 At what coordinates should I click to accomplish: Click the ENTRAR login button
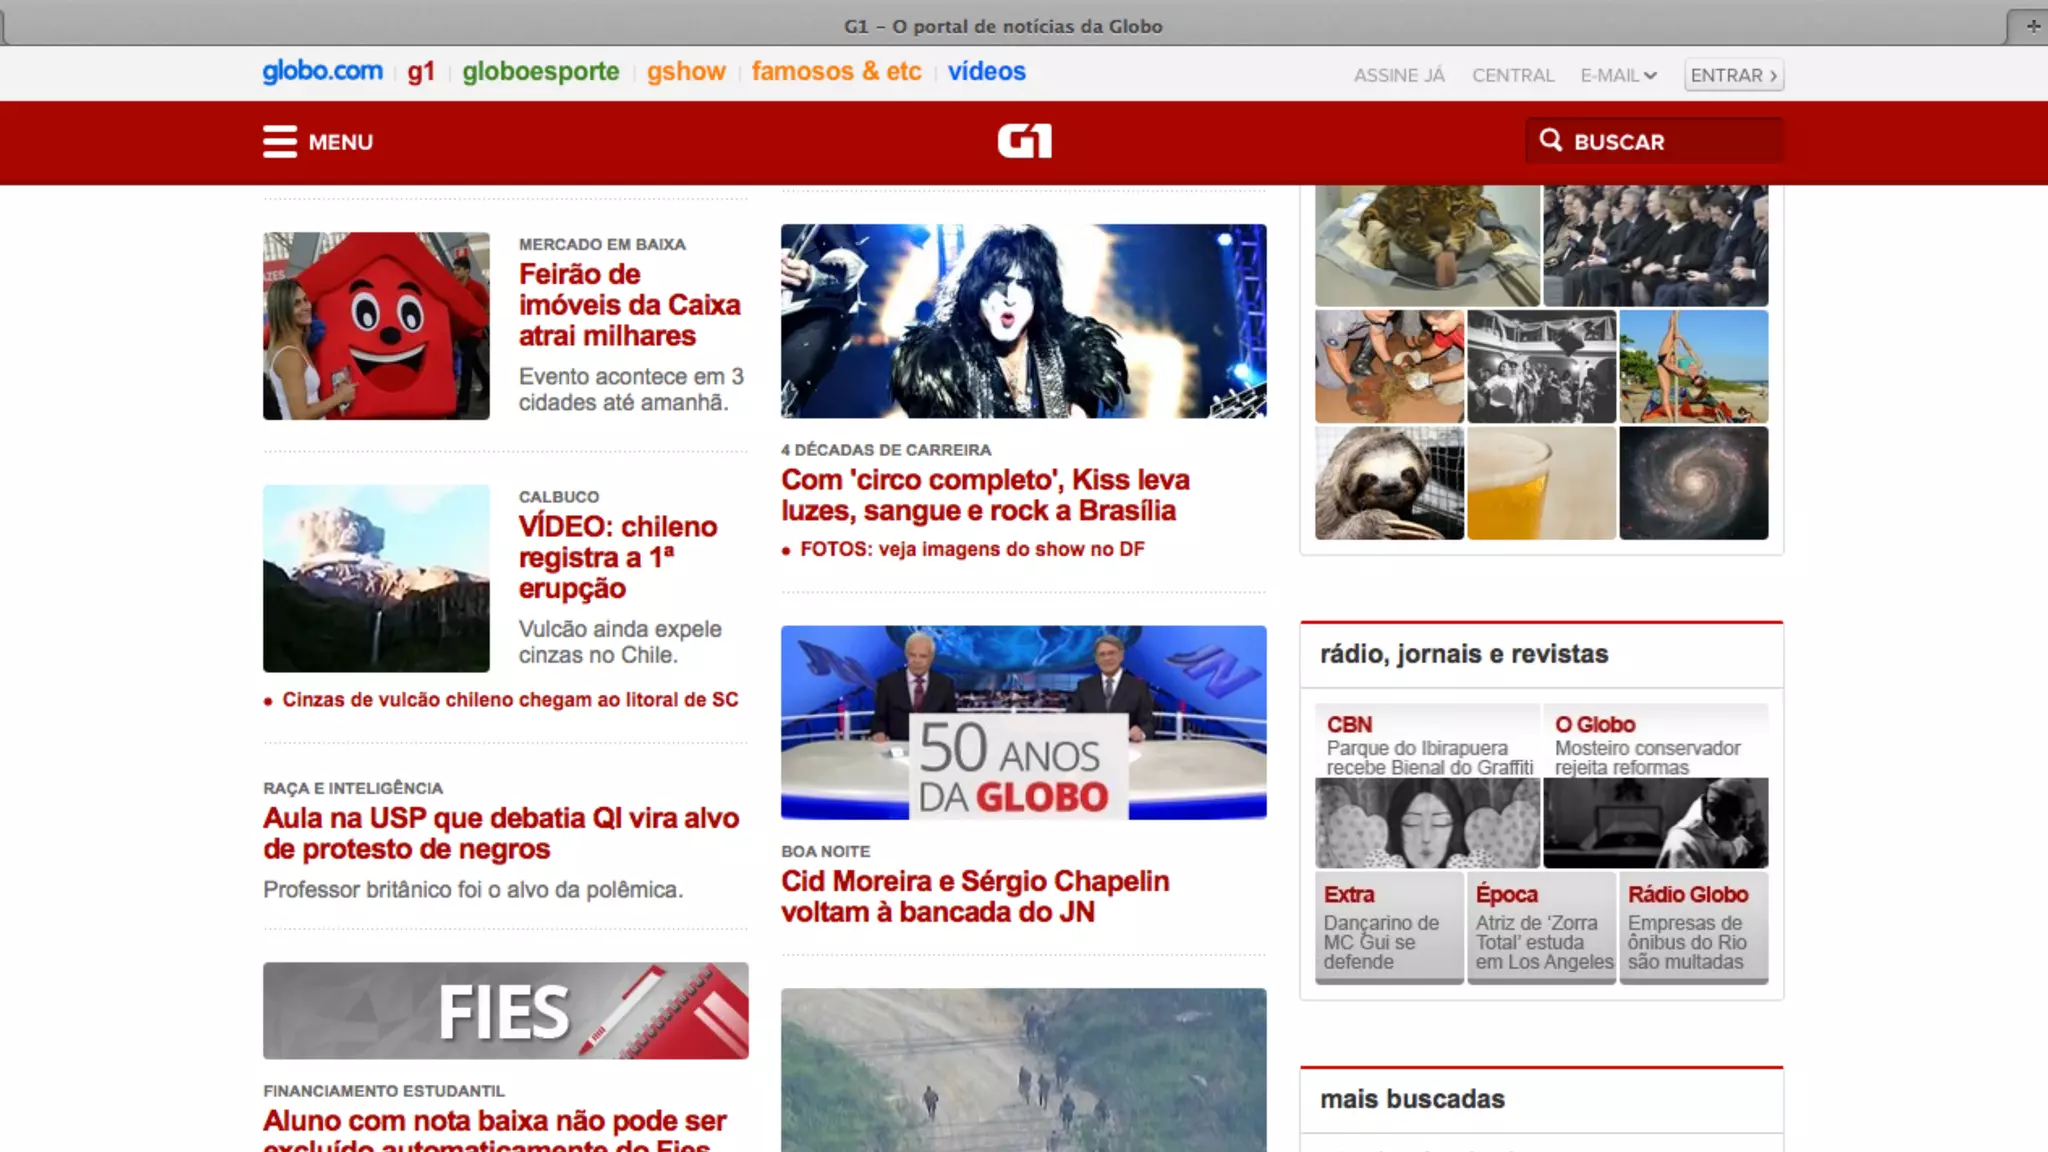coord(1733,75)
